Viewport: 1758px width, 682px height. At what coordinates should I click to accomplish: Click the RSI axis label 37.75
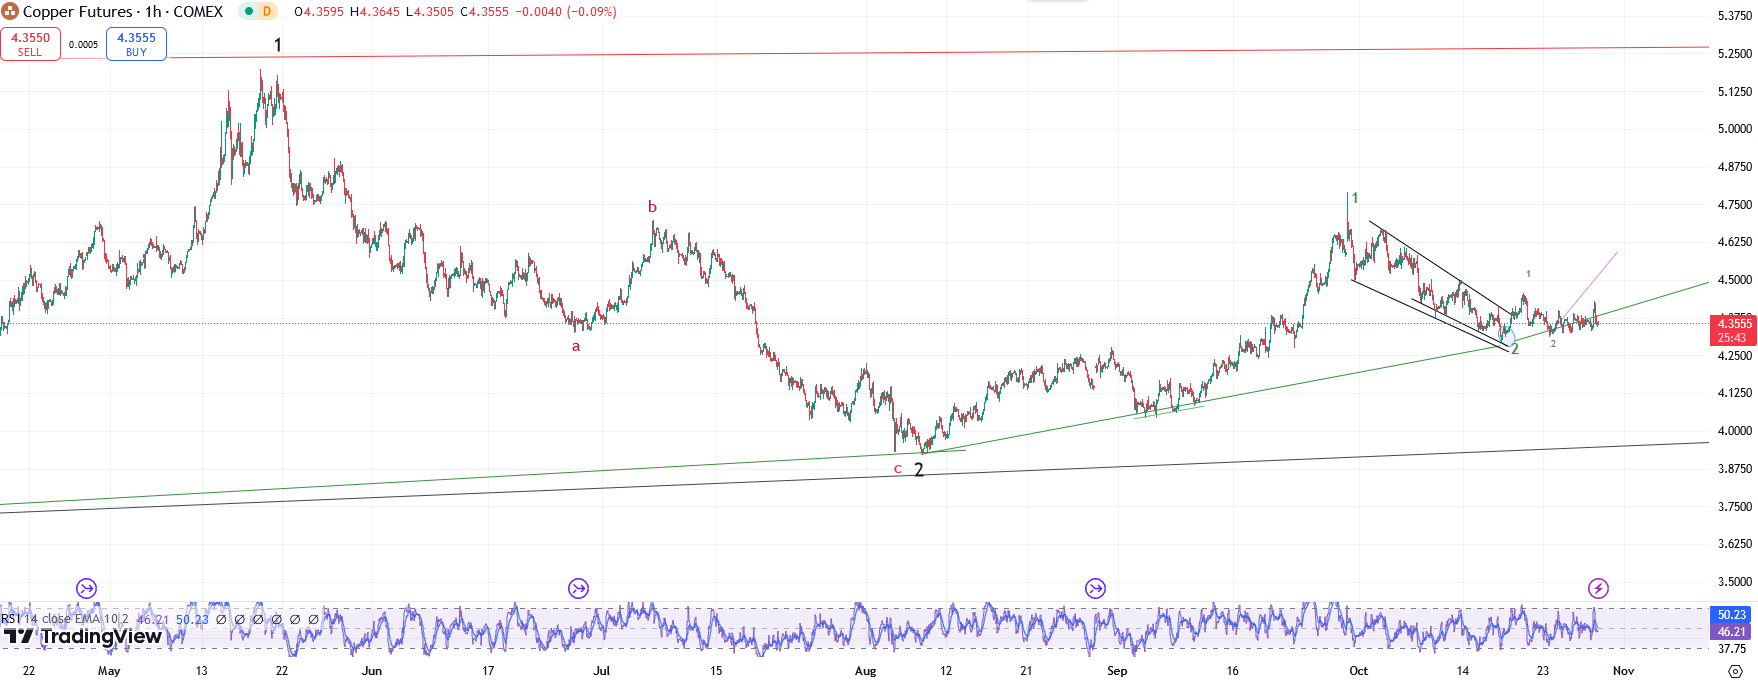tap(1732, 649)
